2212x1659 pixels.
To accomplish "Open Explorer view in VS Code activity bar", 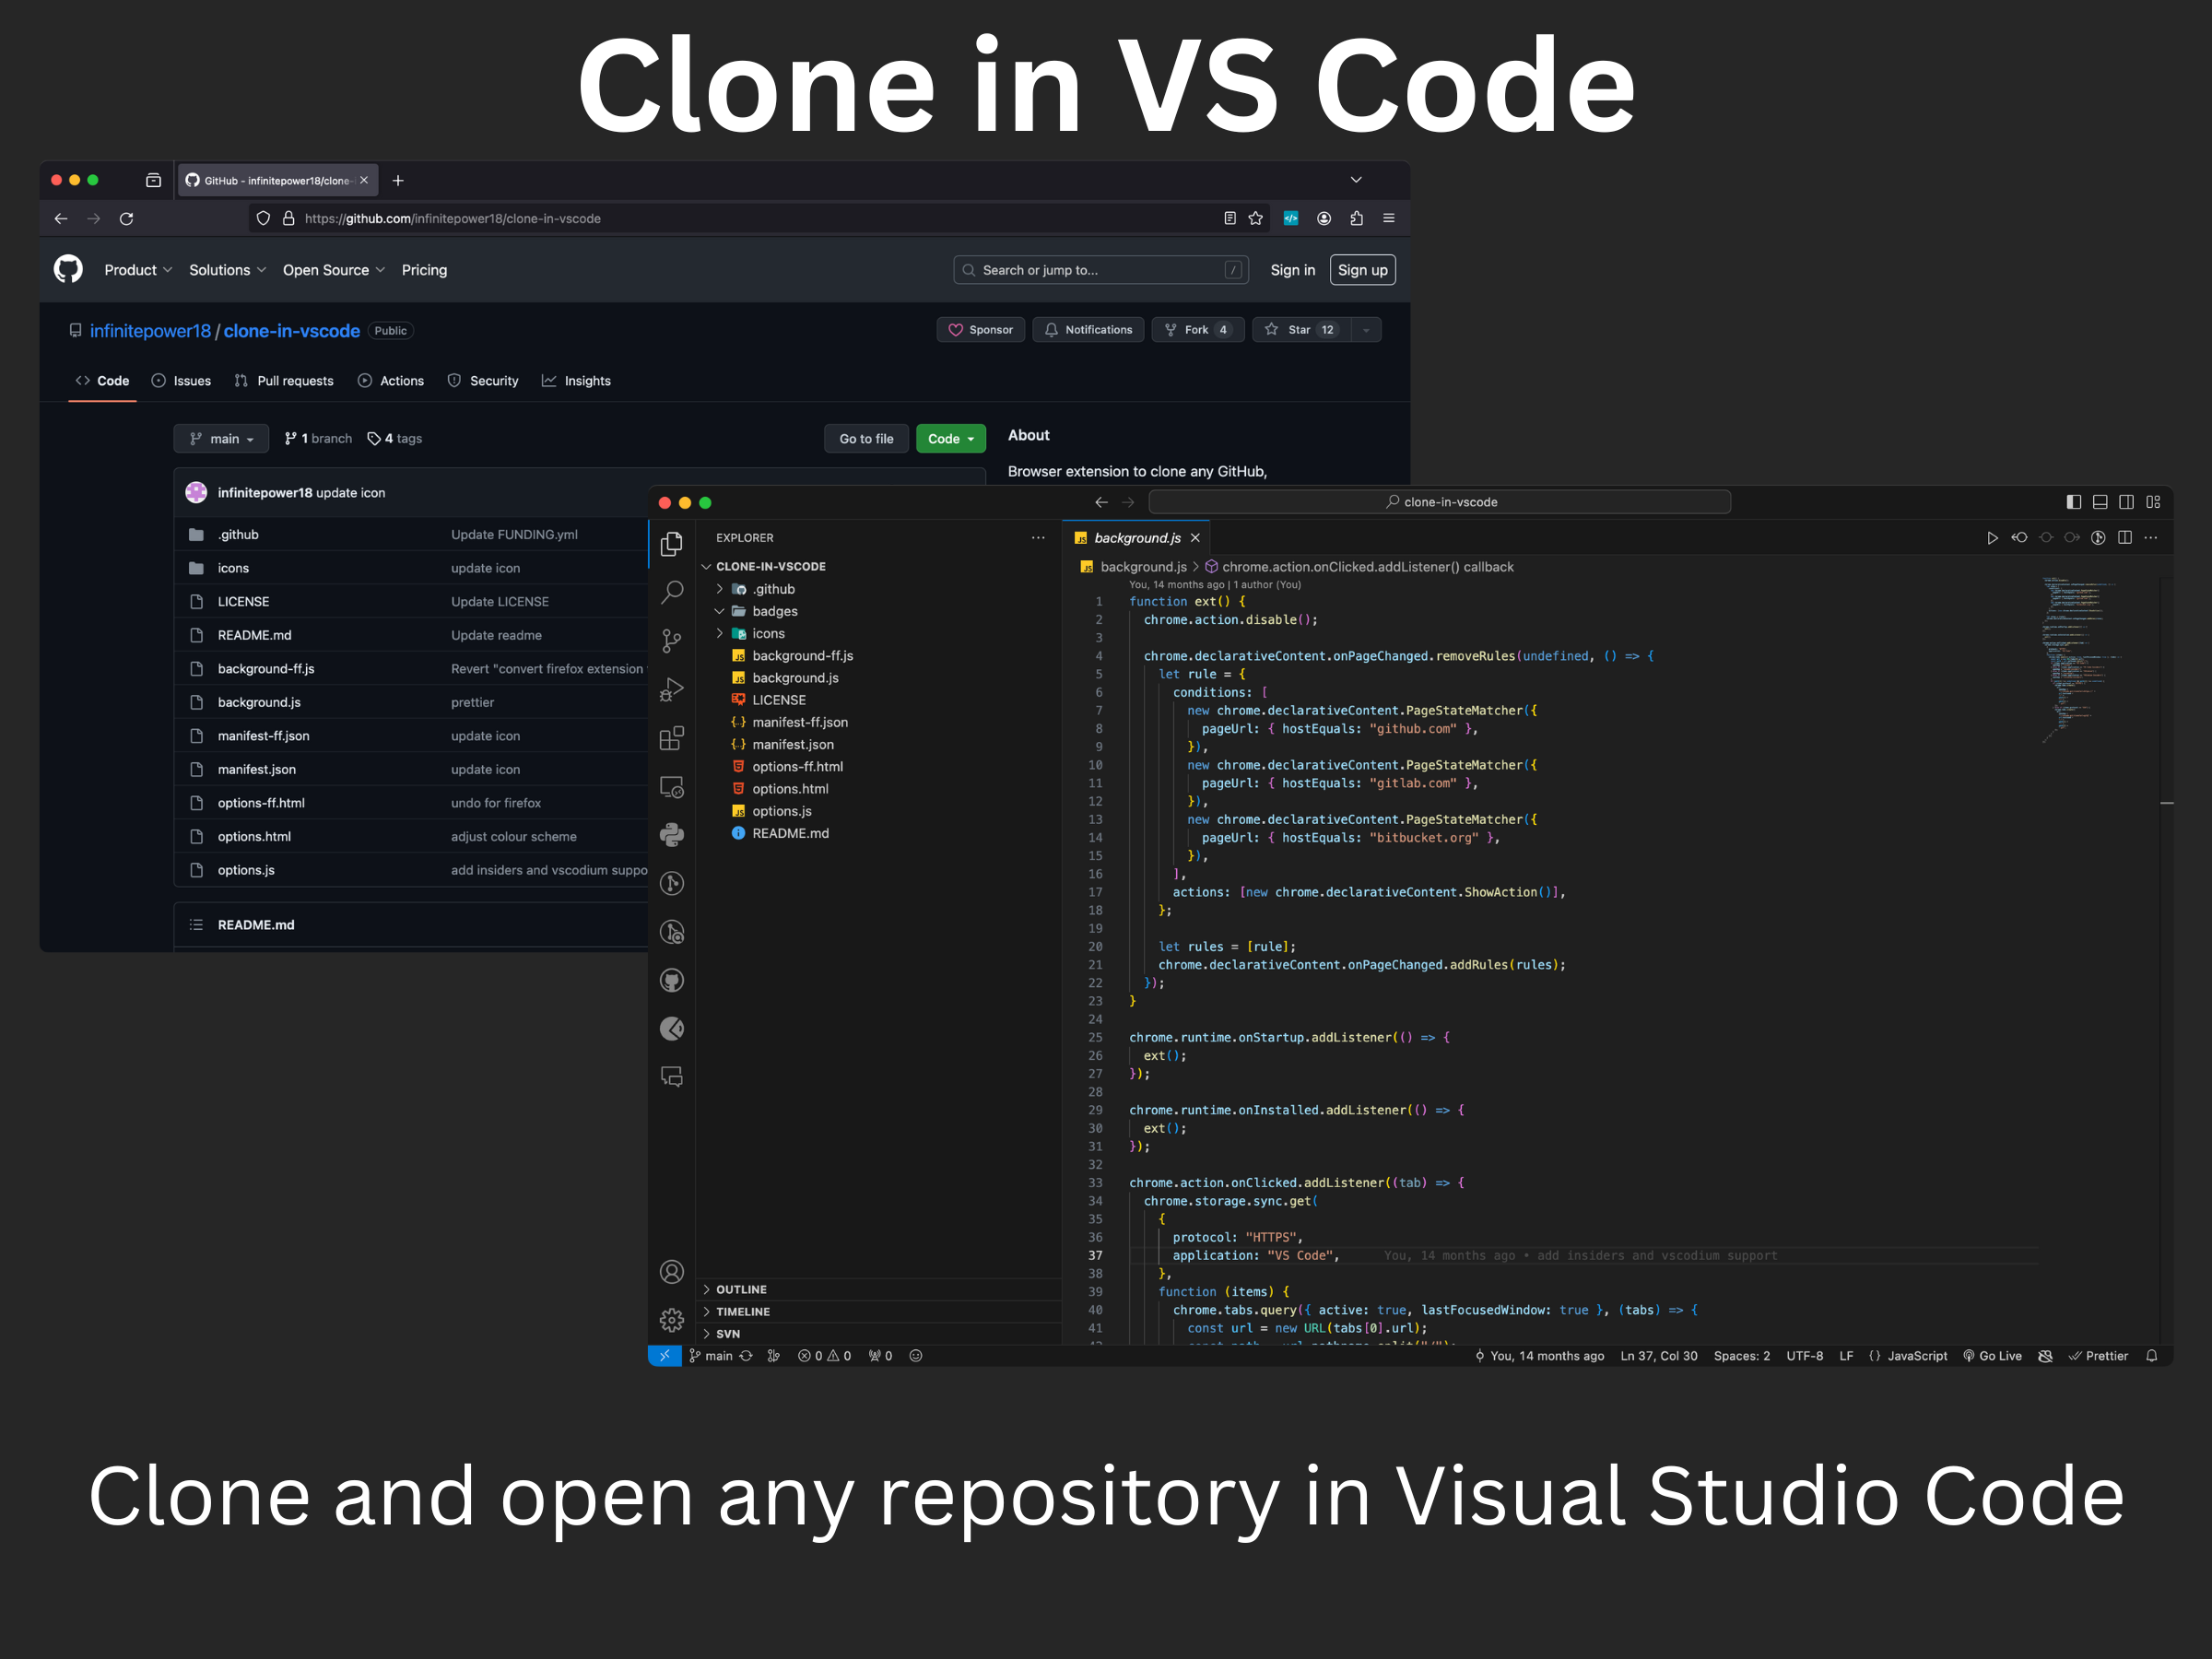I will pyautogui.click(x=672, y=543).
